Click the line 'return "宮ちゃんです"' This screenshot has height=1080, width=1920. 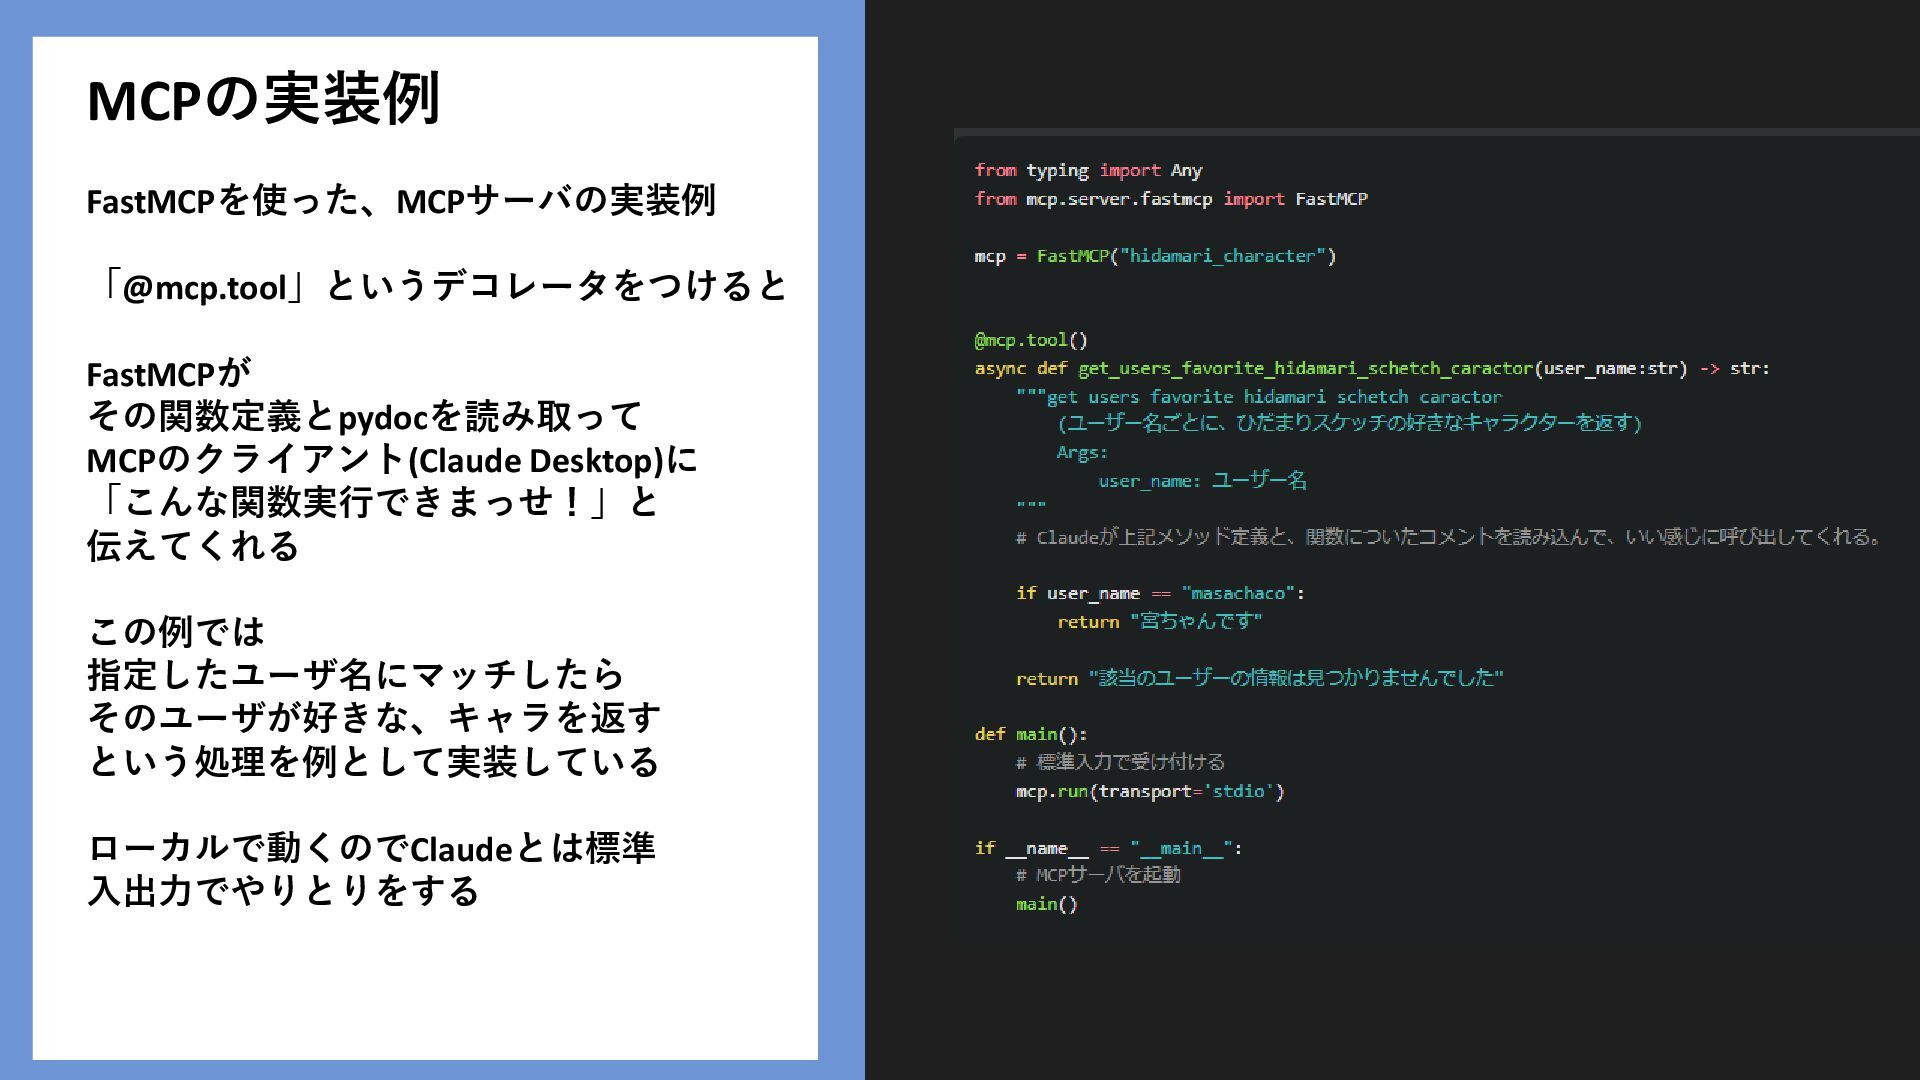click(1160, 622)
